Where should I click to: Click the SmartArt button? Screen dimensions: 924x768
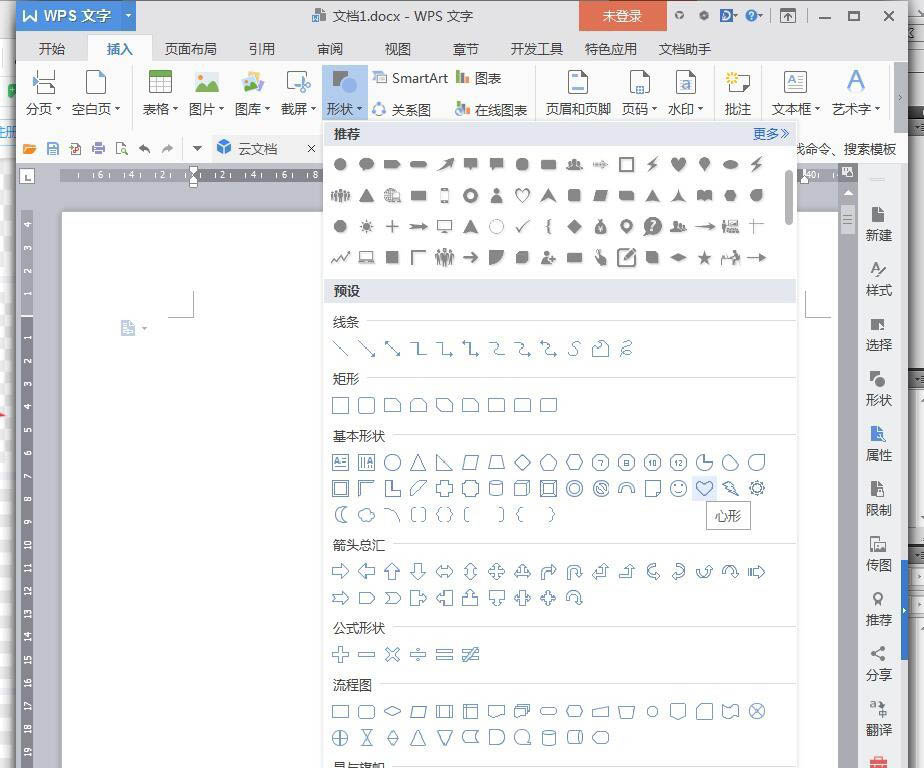(x=411, y=78)
